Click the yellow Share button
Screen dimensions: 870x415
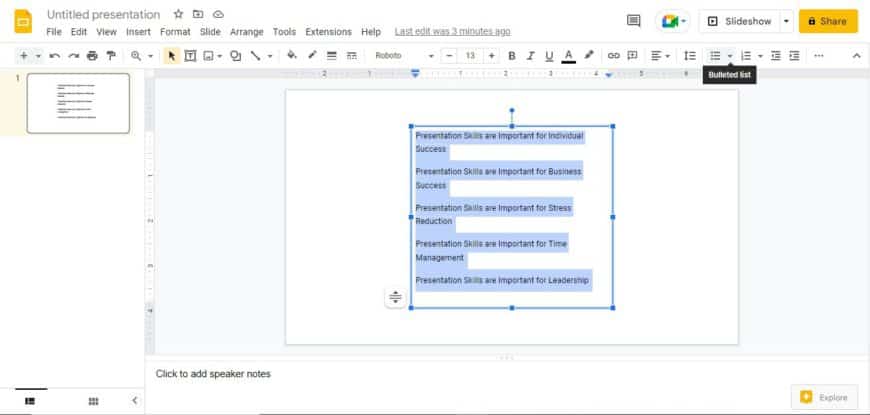(x=828, y=21)
